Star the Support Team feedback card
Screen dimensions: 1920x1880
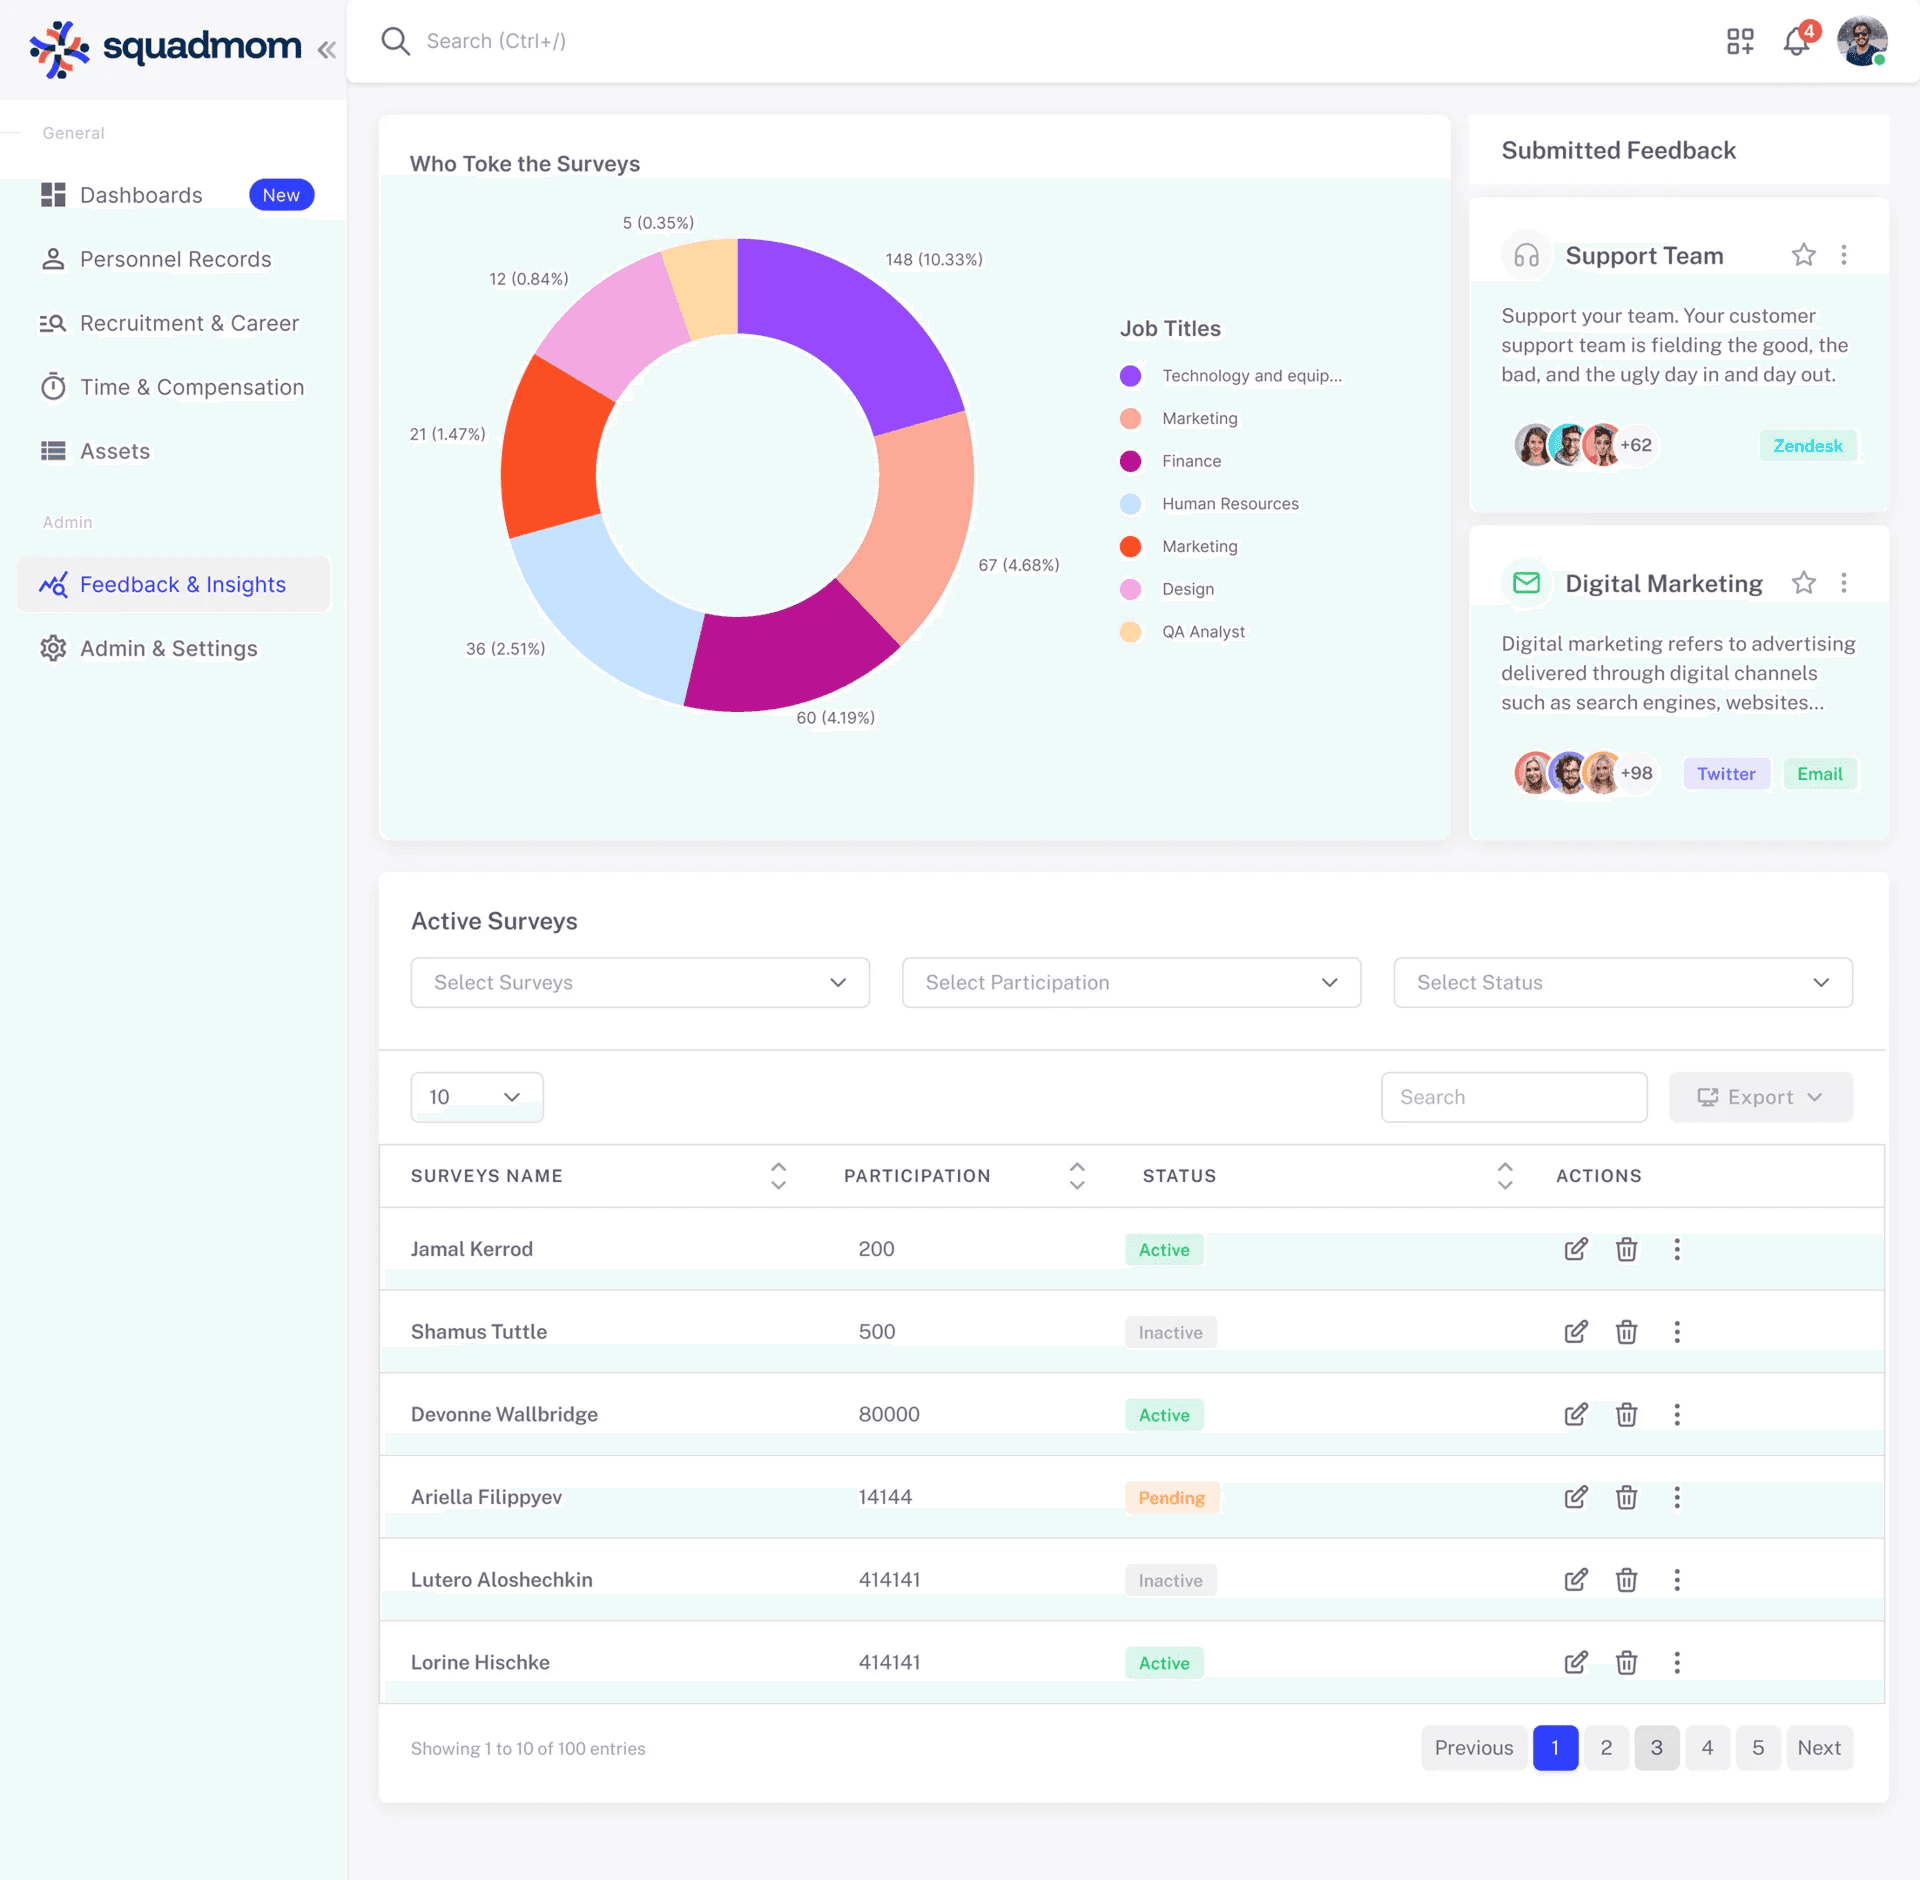[x=1803, y=255]
